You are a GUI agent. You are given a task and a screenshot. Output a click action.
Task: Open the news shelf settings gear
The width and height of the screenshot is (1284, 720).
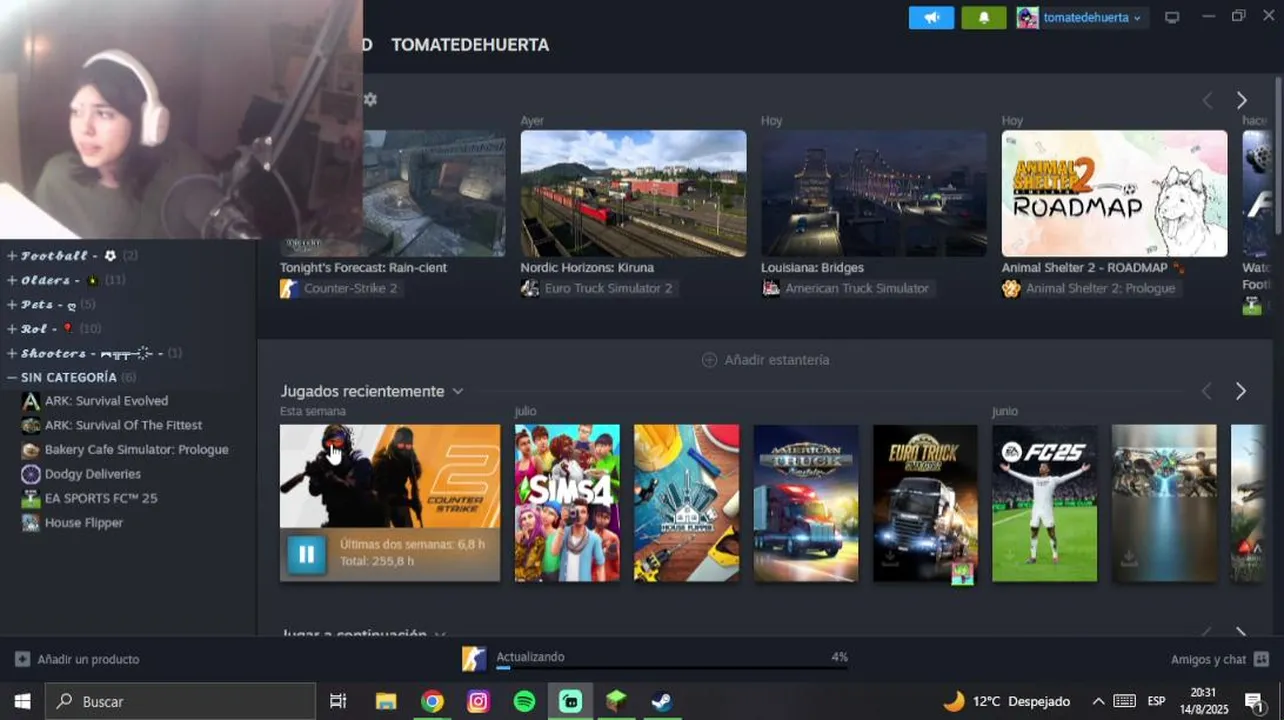pyautogui.click(x=370, y=99)
